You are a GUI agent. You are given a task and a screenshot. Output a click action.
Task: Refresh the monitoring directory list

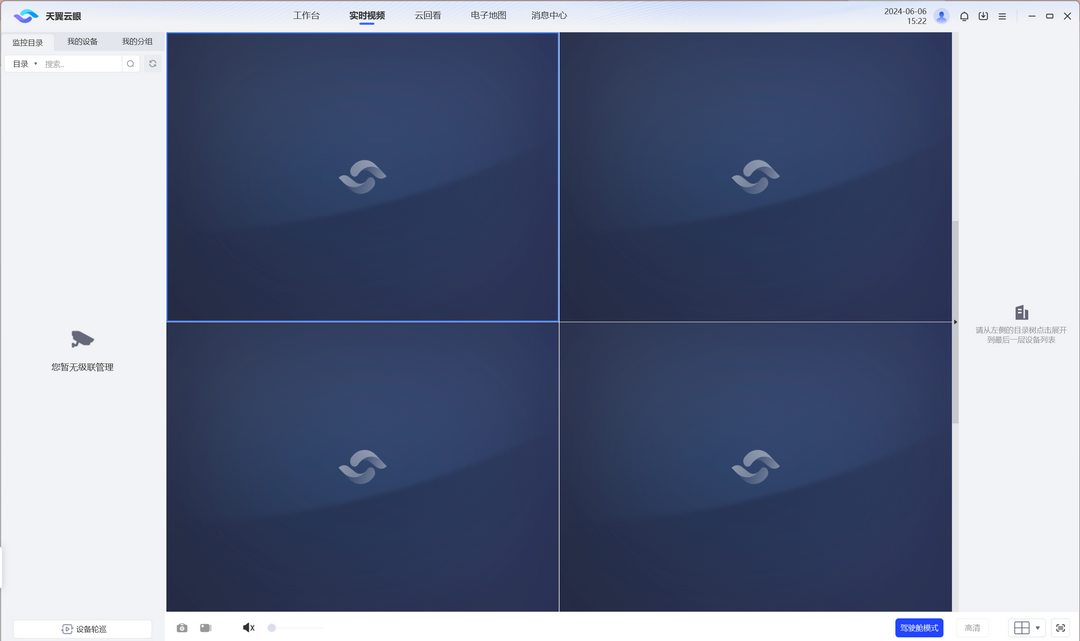tap(153, 64)
